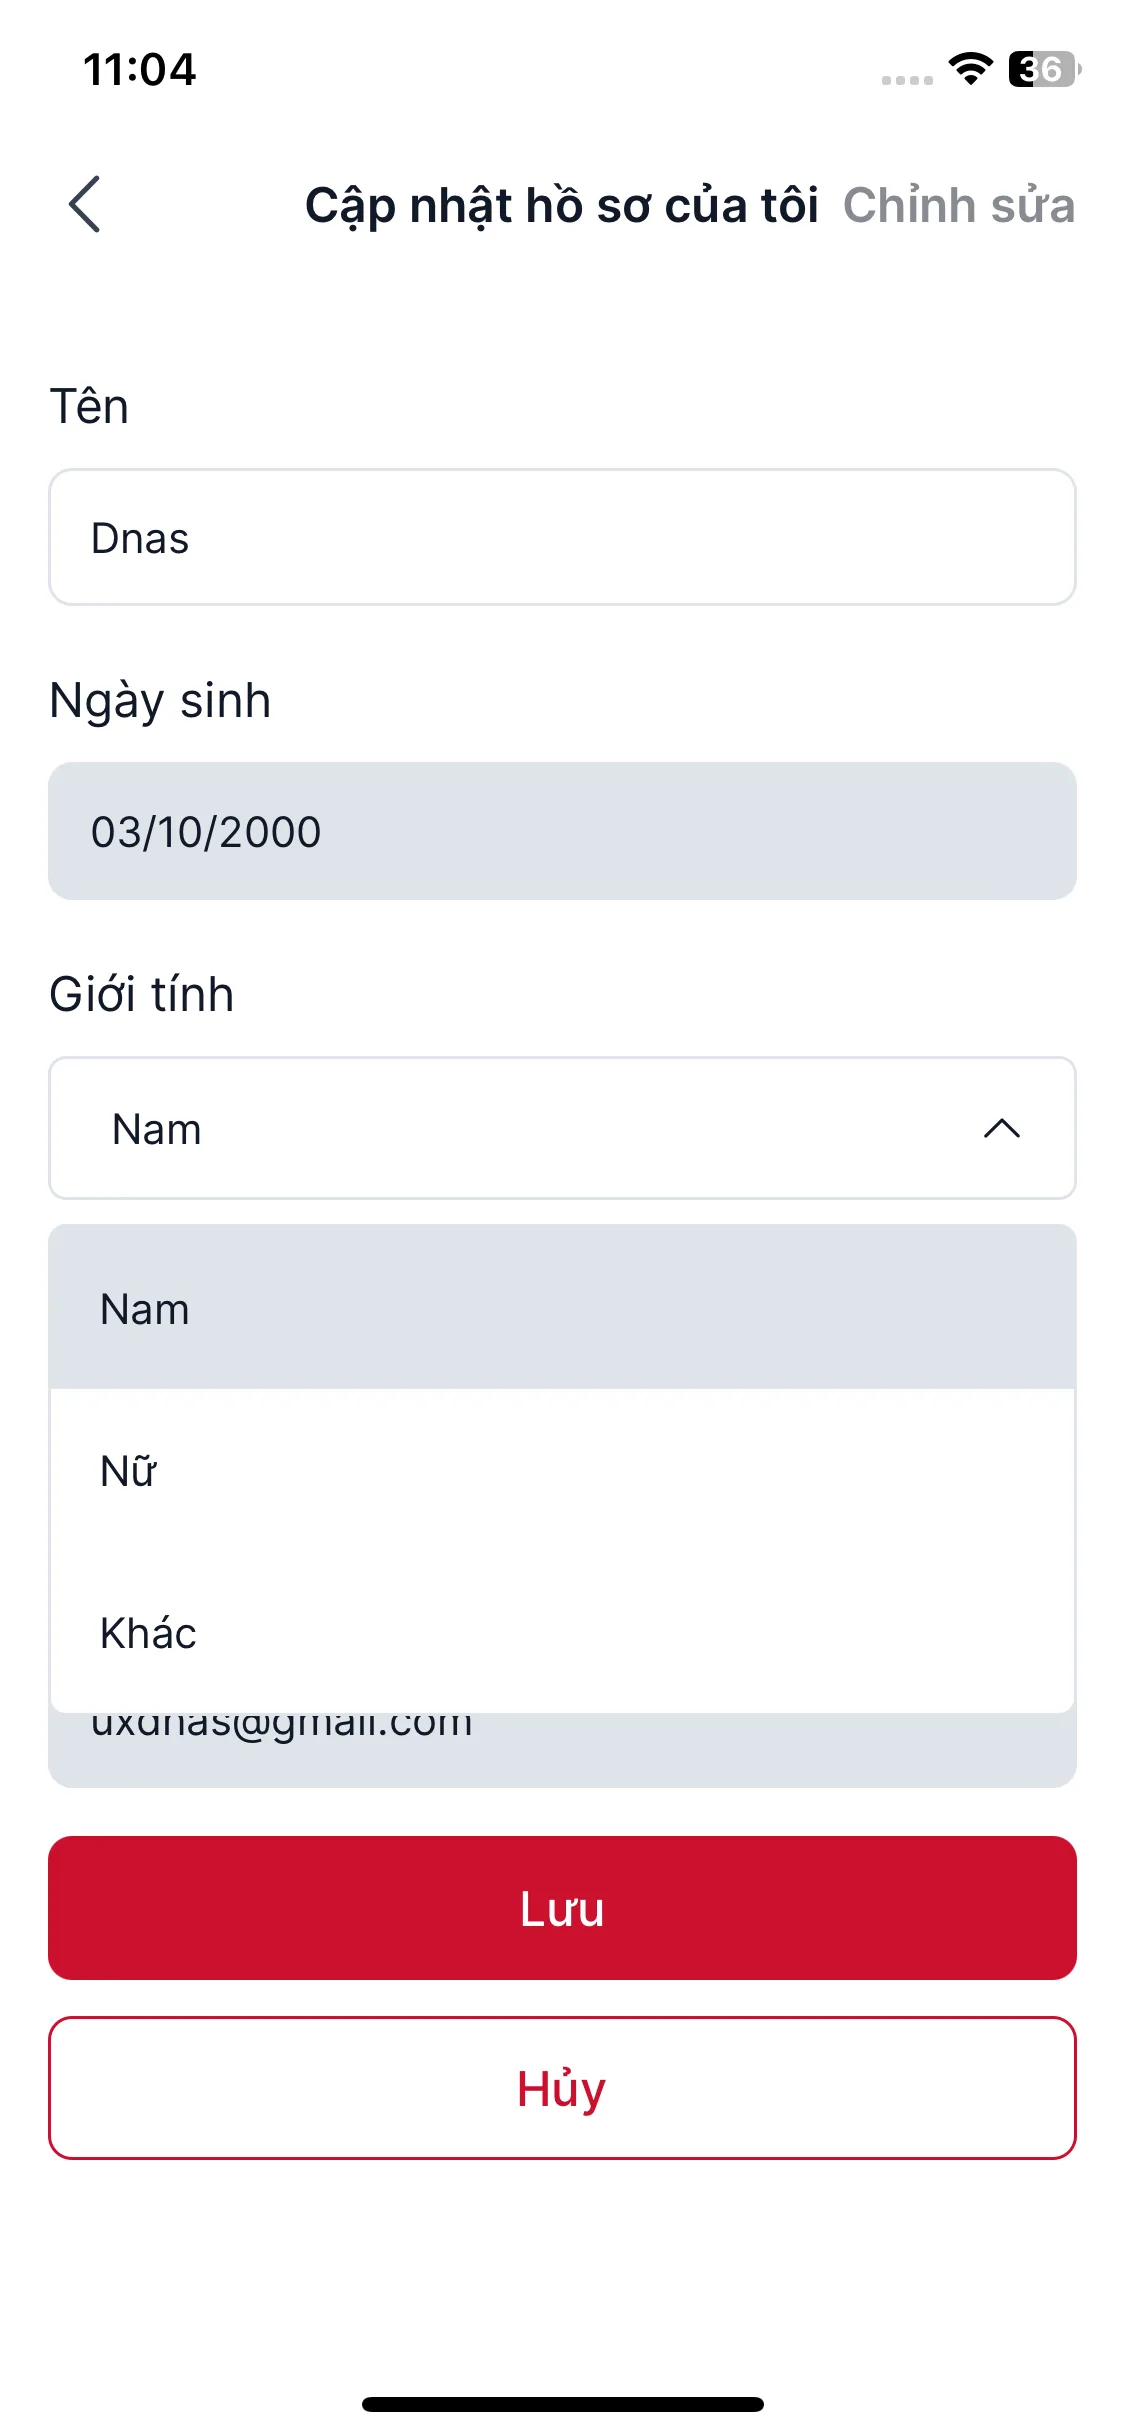Viewport: 1125px width, 2436px height.
Task: Tap the cellular signal dots
Action: point(906,80)
